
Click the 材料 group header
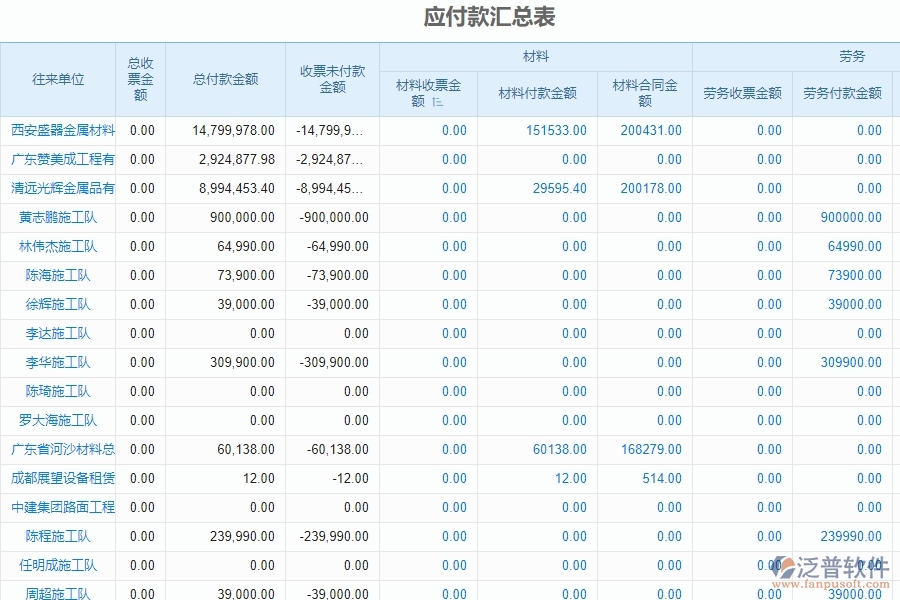(x=535, y=56)
